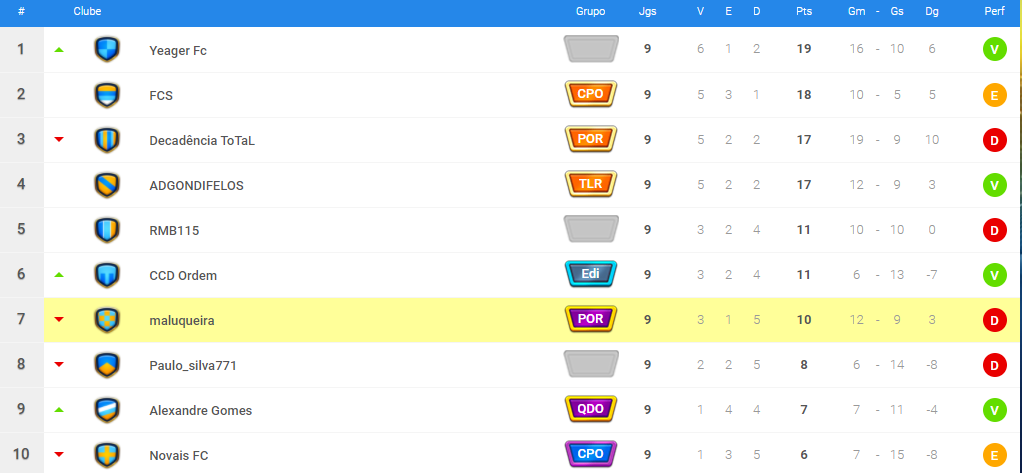The height and width of the screenshot is (473, 1022).
Task: Click the orange E performance circle for FCS
Action: pos(995,95)
